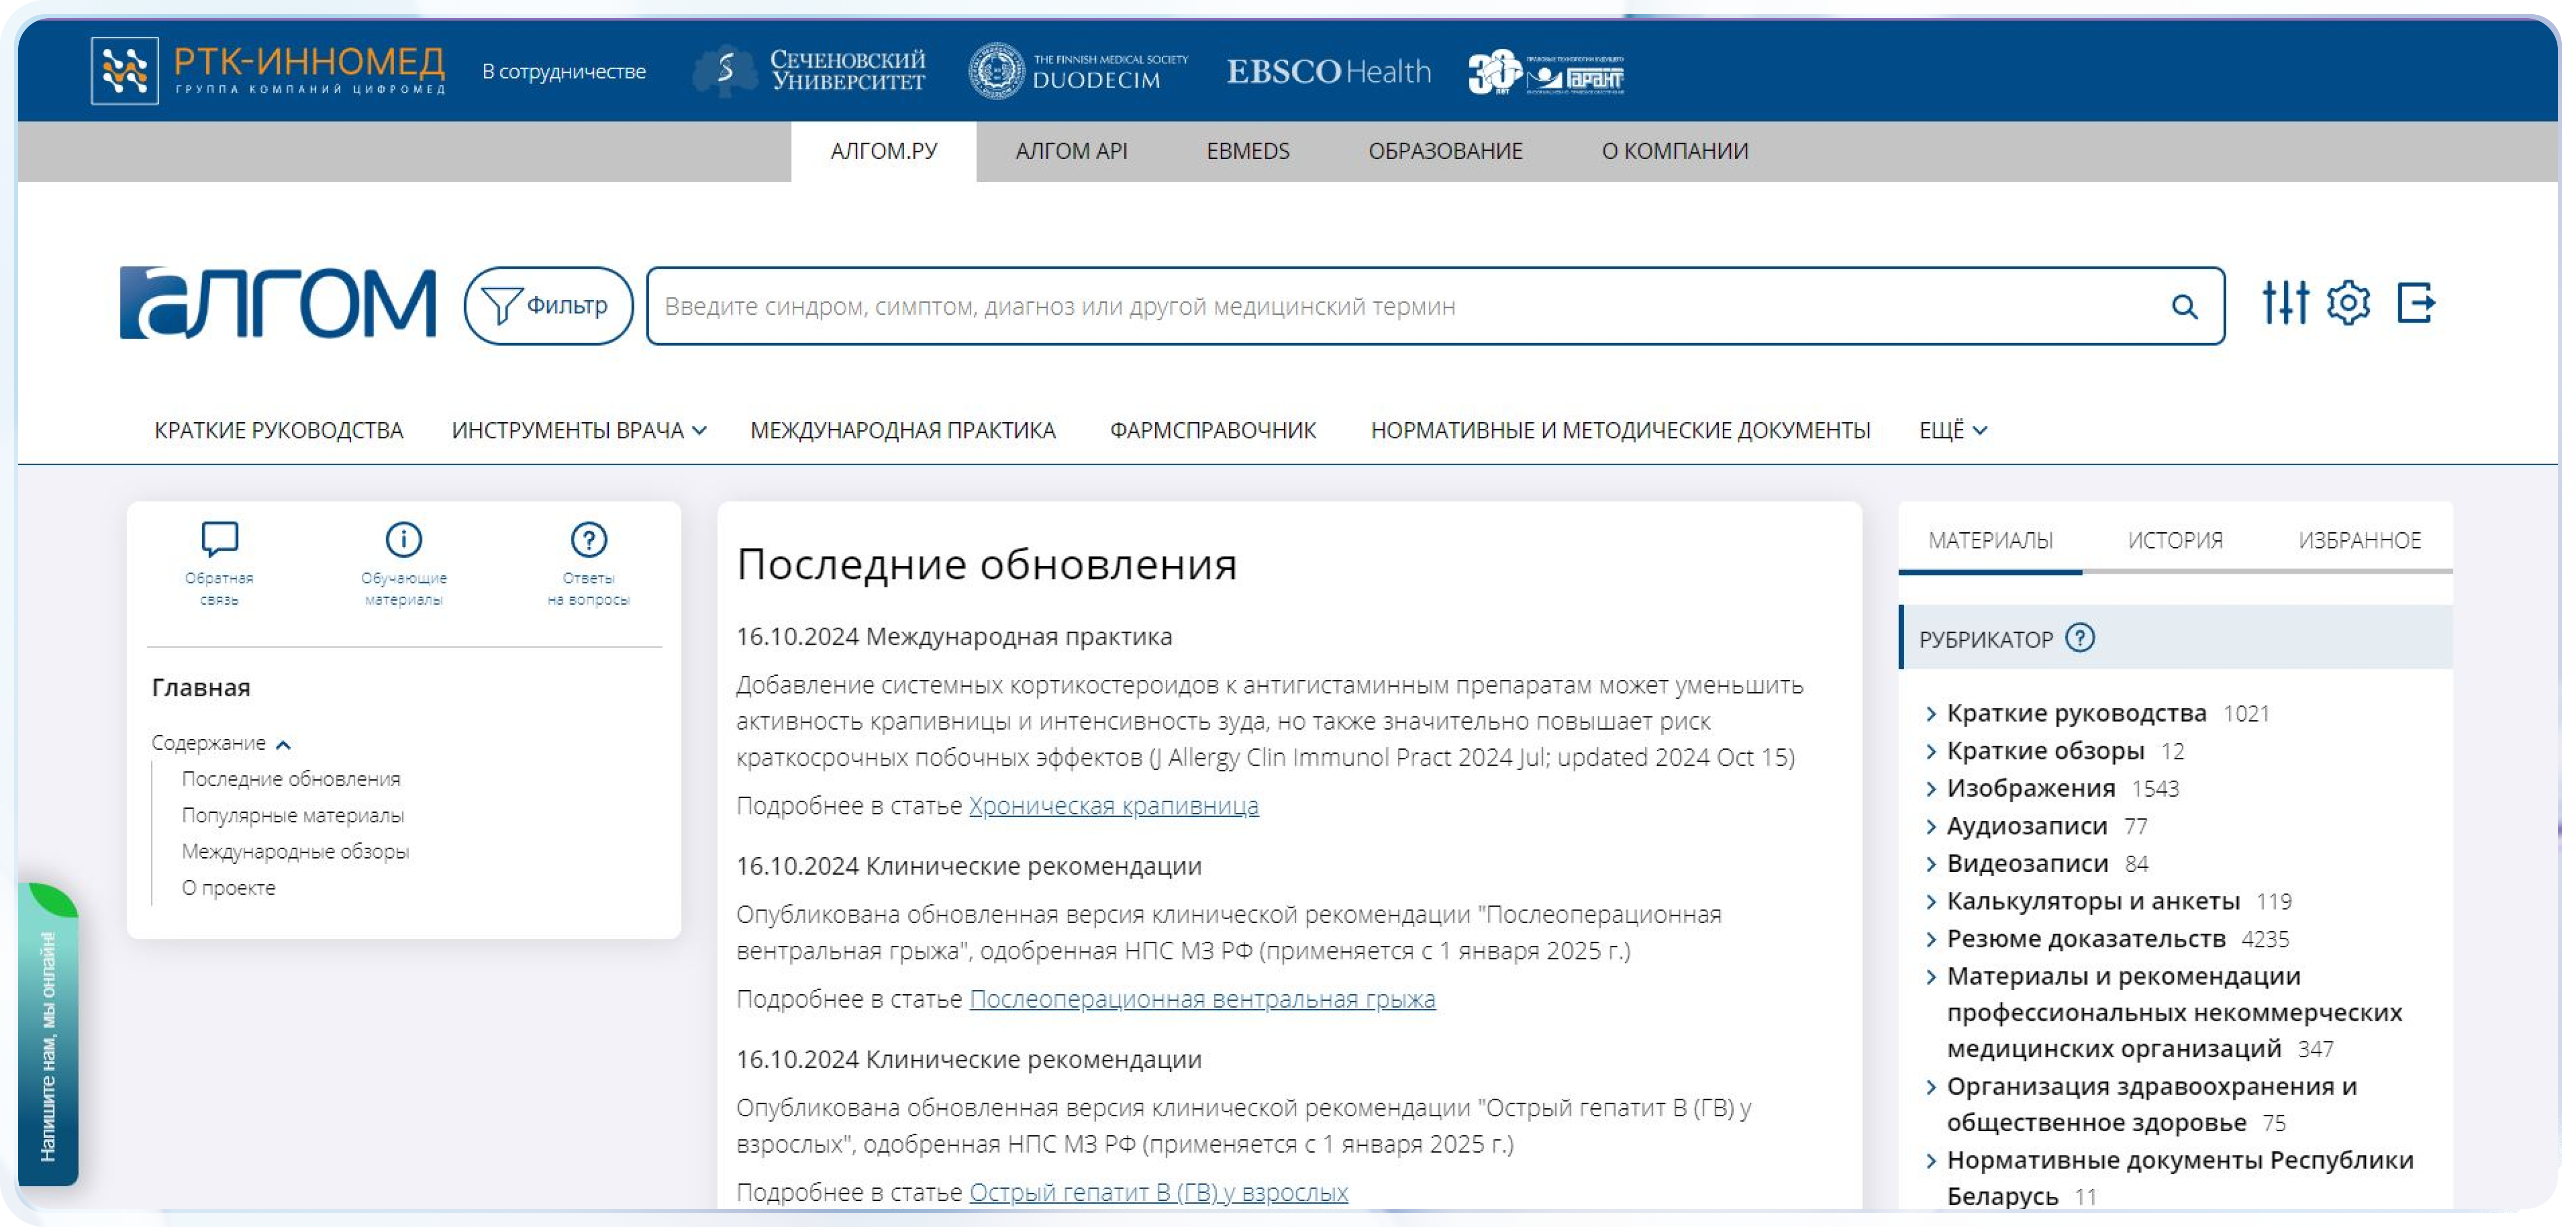Viewport: 2576px width, 1227px height.
Task: Open НОРМАТИВНЫЕ И МЕТОДИЧЕСКИЕ ДОКУМЕНТЫ menu
Action: (x=1620, y=430)
